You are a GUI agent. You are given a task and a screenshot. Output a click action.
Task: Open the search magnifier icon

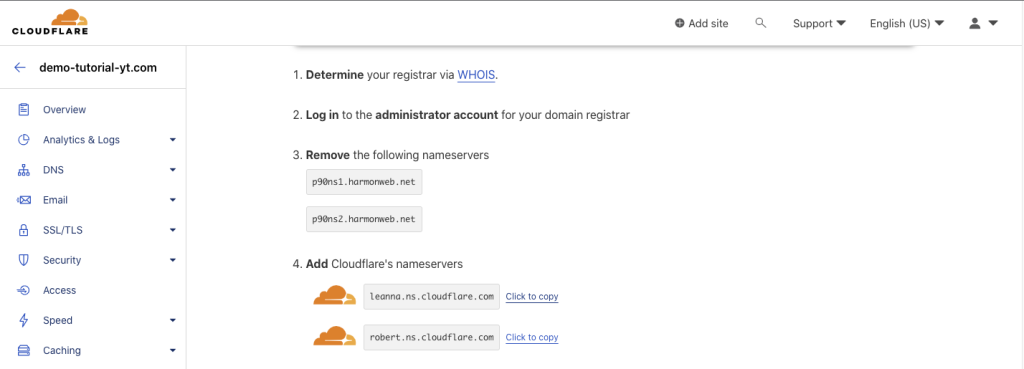760,23
